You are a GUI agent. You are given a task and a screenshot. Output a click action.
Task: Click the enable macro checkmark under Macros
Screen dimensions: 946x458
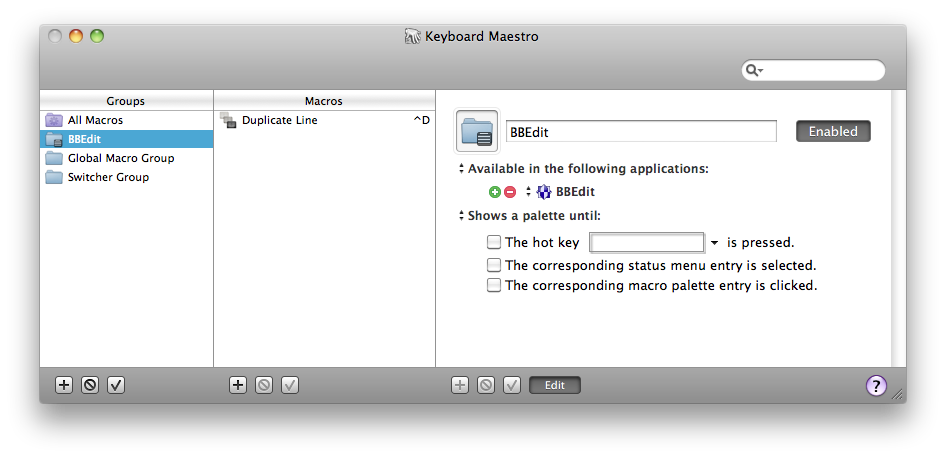click(290, 385)
